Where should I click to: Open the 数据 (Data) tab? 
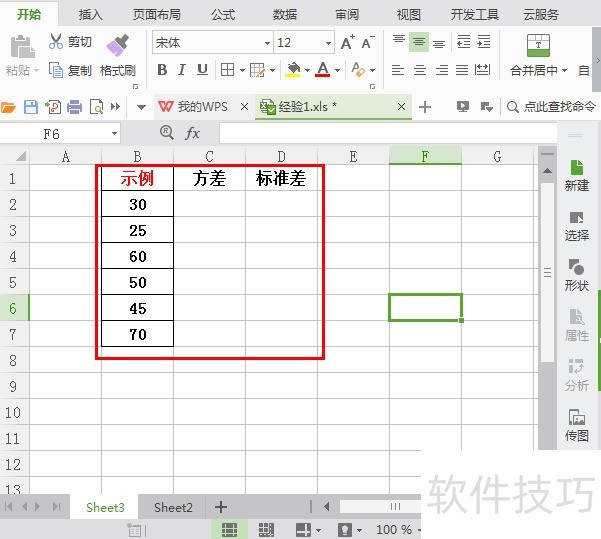285,15
